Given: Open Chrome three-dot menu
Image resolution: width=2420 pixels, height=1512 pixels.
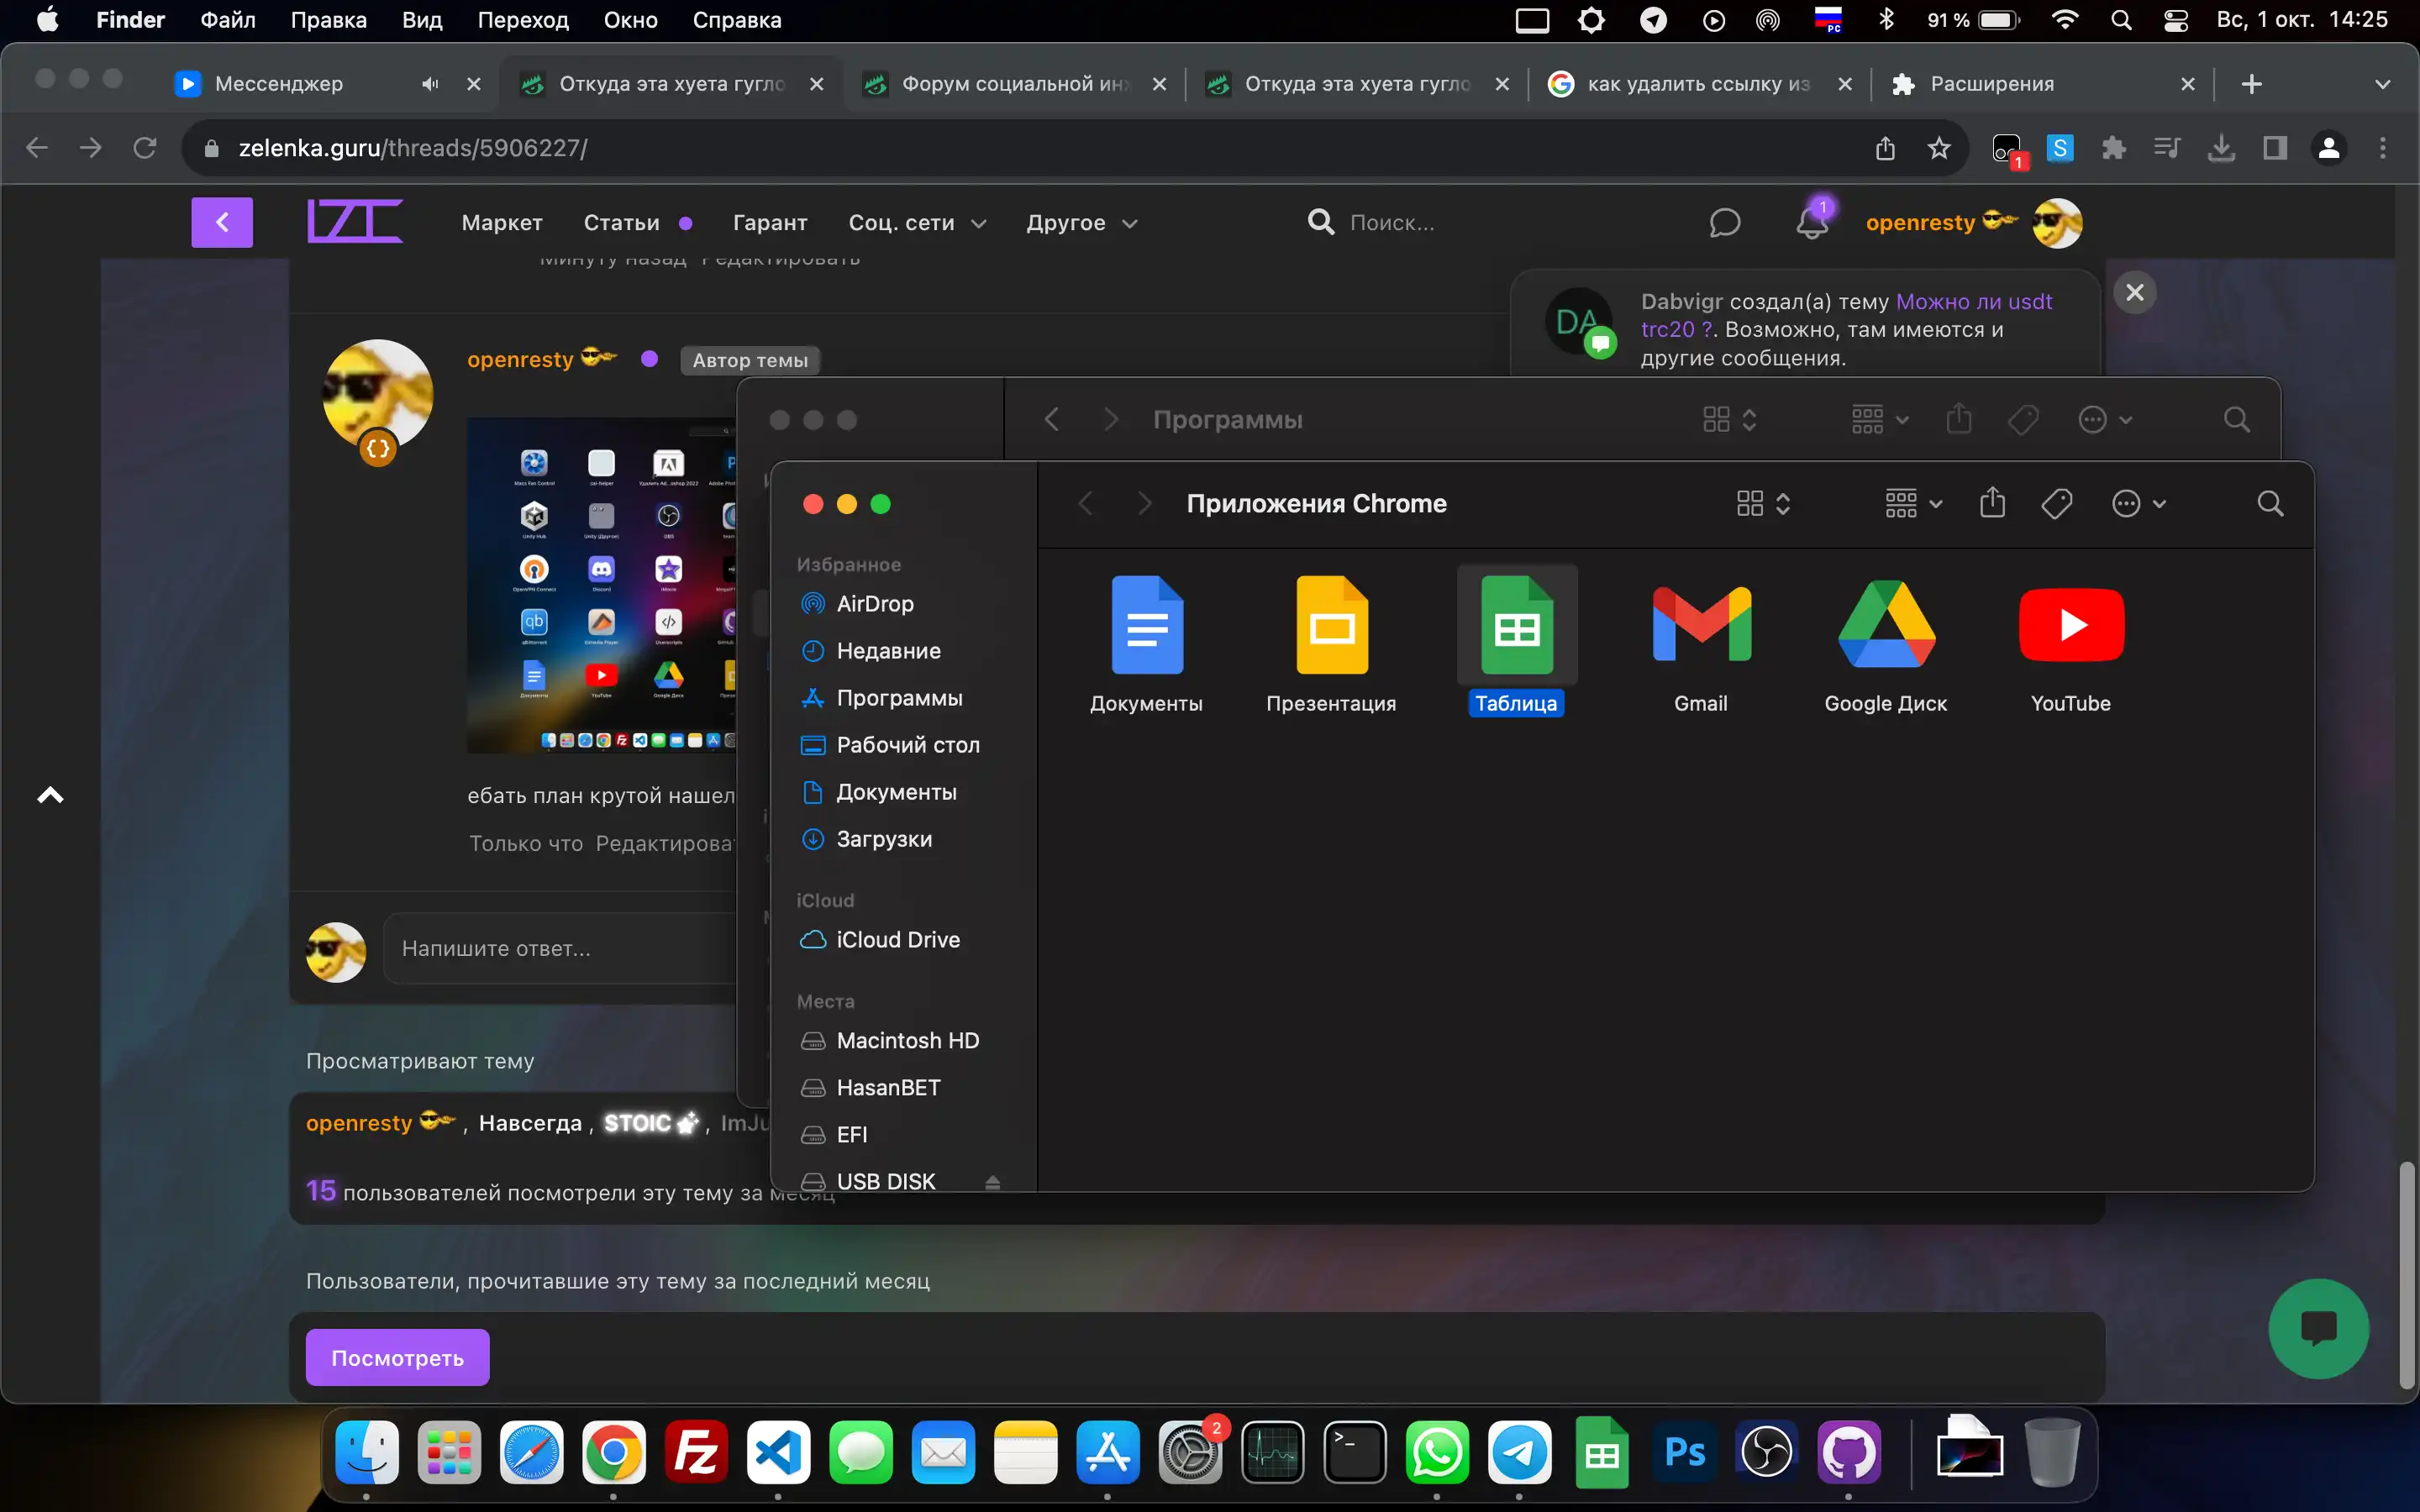Looking at the screenshot, I should click(2383, 148).
